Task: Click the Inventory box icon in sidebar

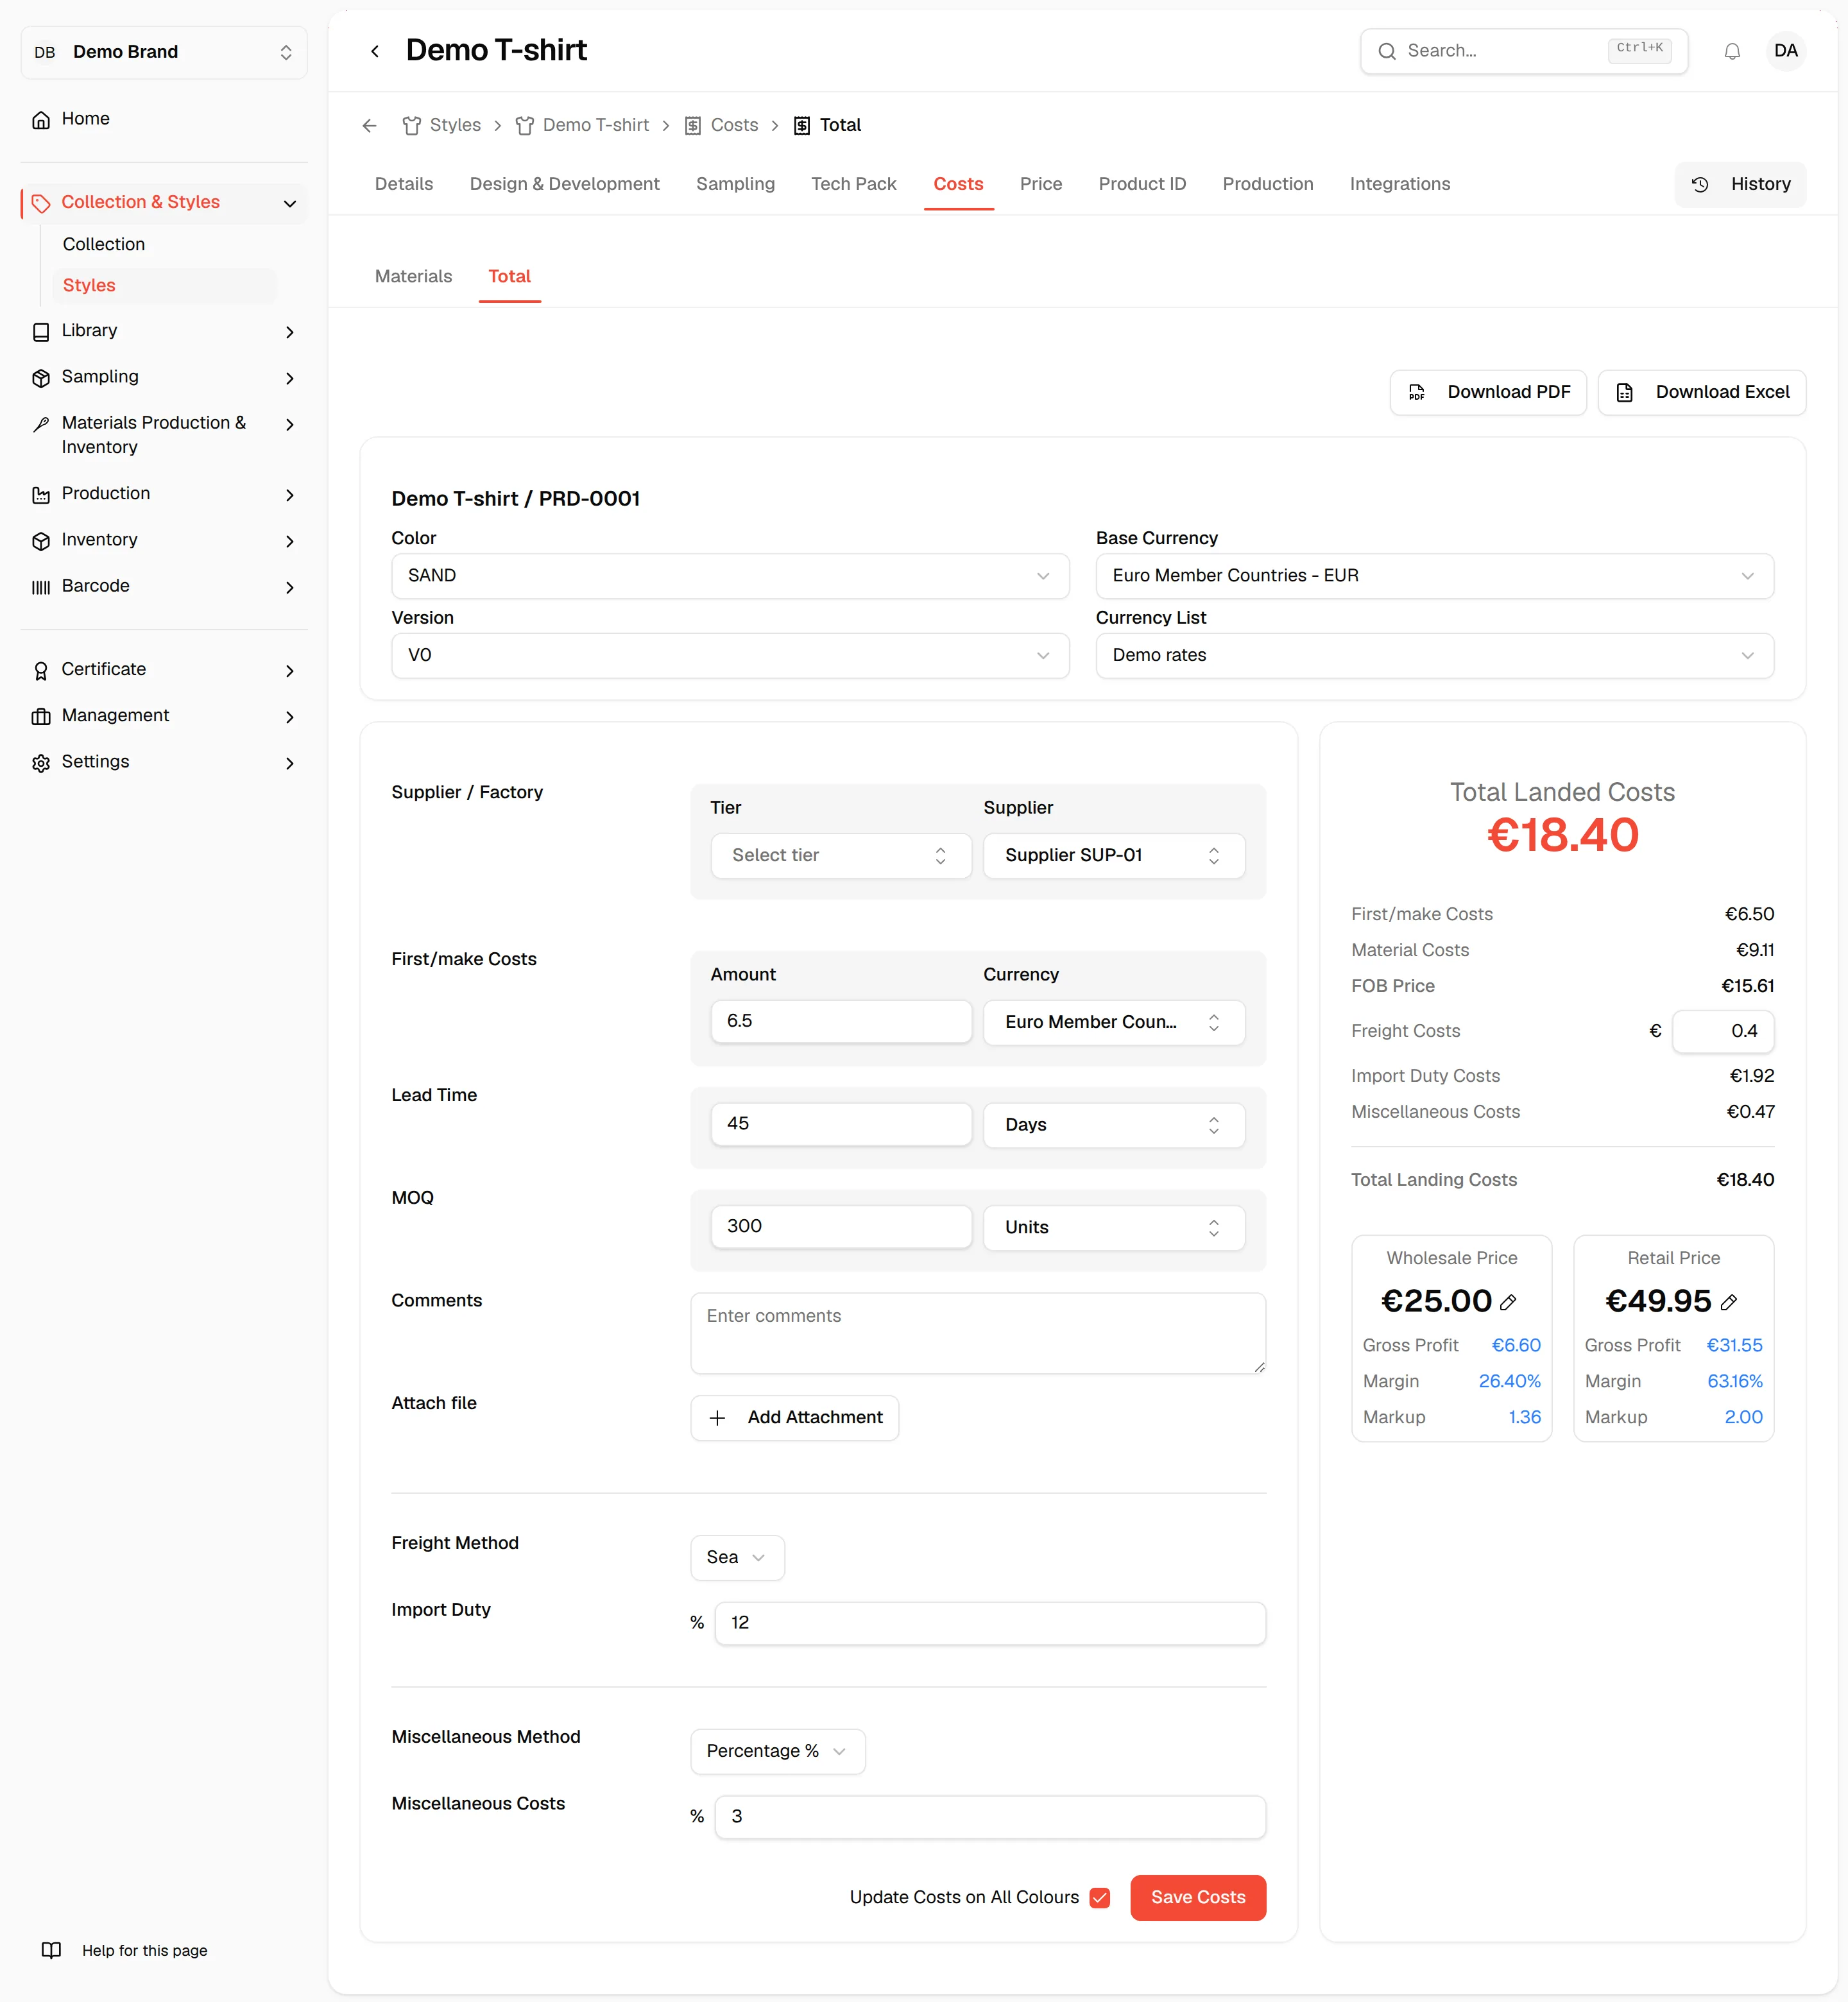Action: click(41, 540)
